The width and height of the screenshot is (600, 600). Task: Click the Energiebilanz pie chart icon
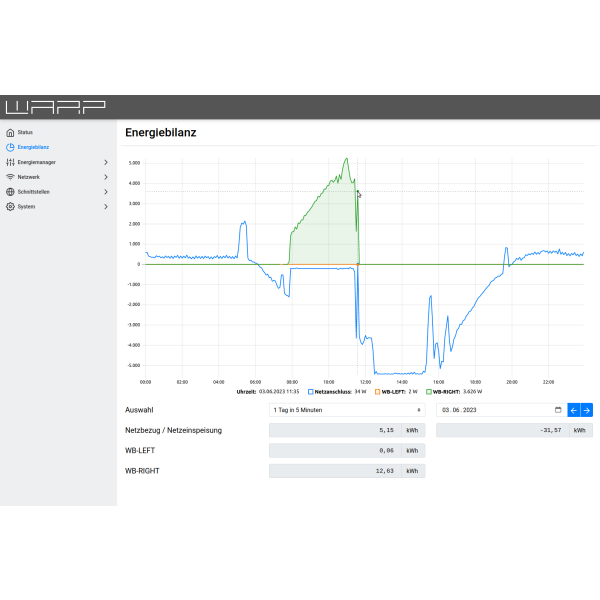(10, 147)
